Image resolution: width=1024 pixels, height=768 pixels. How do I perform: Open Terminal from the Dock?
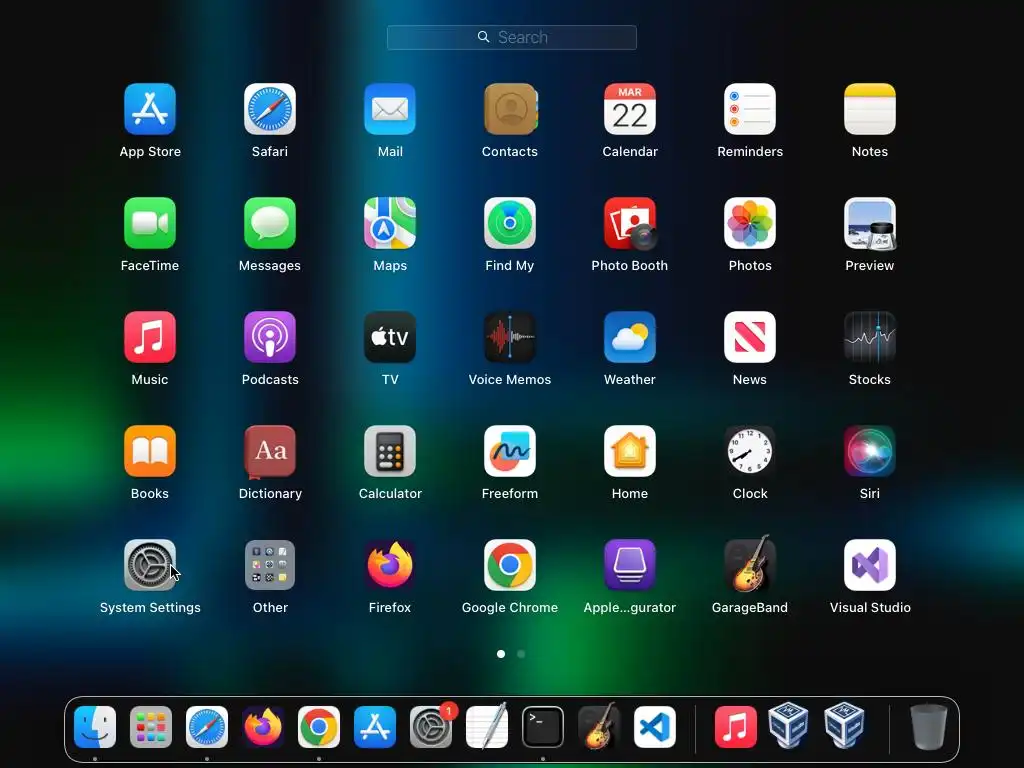543,727
